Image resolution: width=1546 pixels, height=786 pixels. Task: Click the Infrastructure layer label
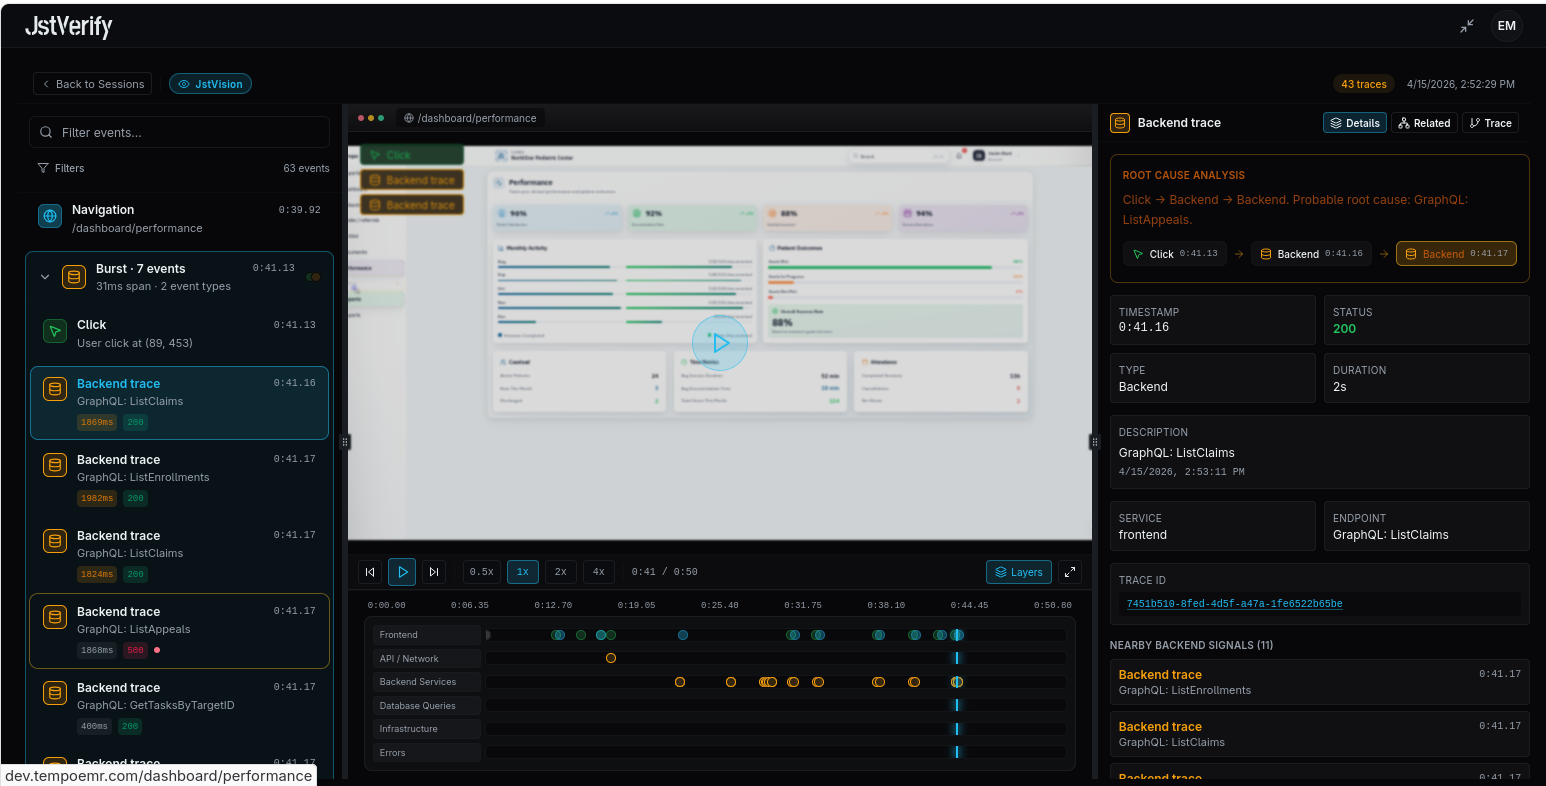427,729
